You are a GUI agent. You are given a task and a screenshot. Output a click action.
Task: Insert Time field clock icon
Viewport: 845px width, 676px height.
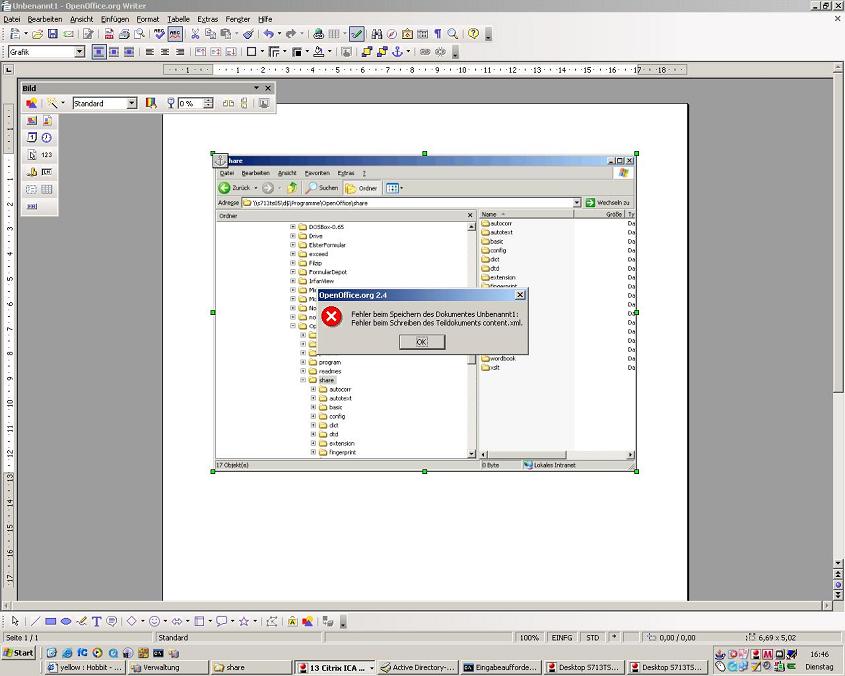(x=47, y=137)
